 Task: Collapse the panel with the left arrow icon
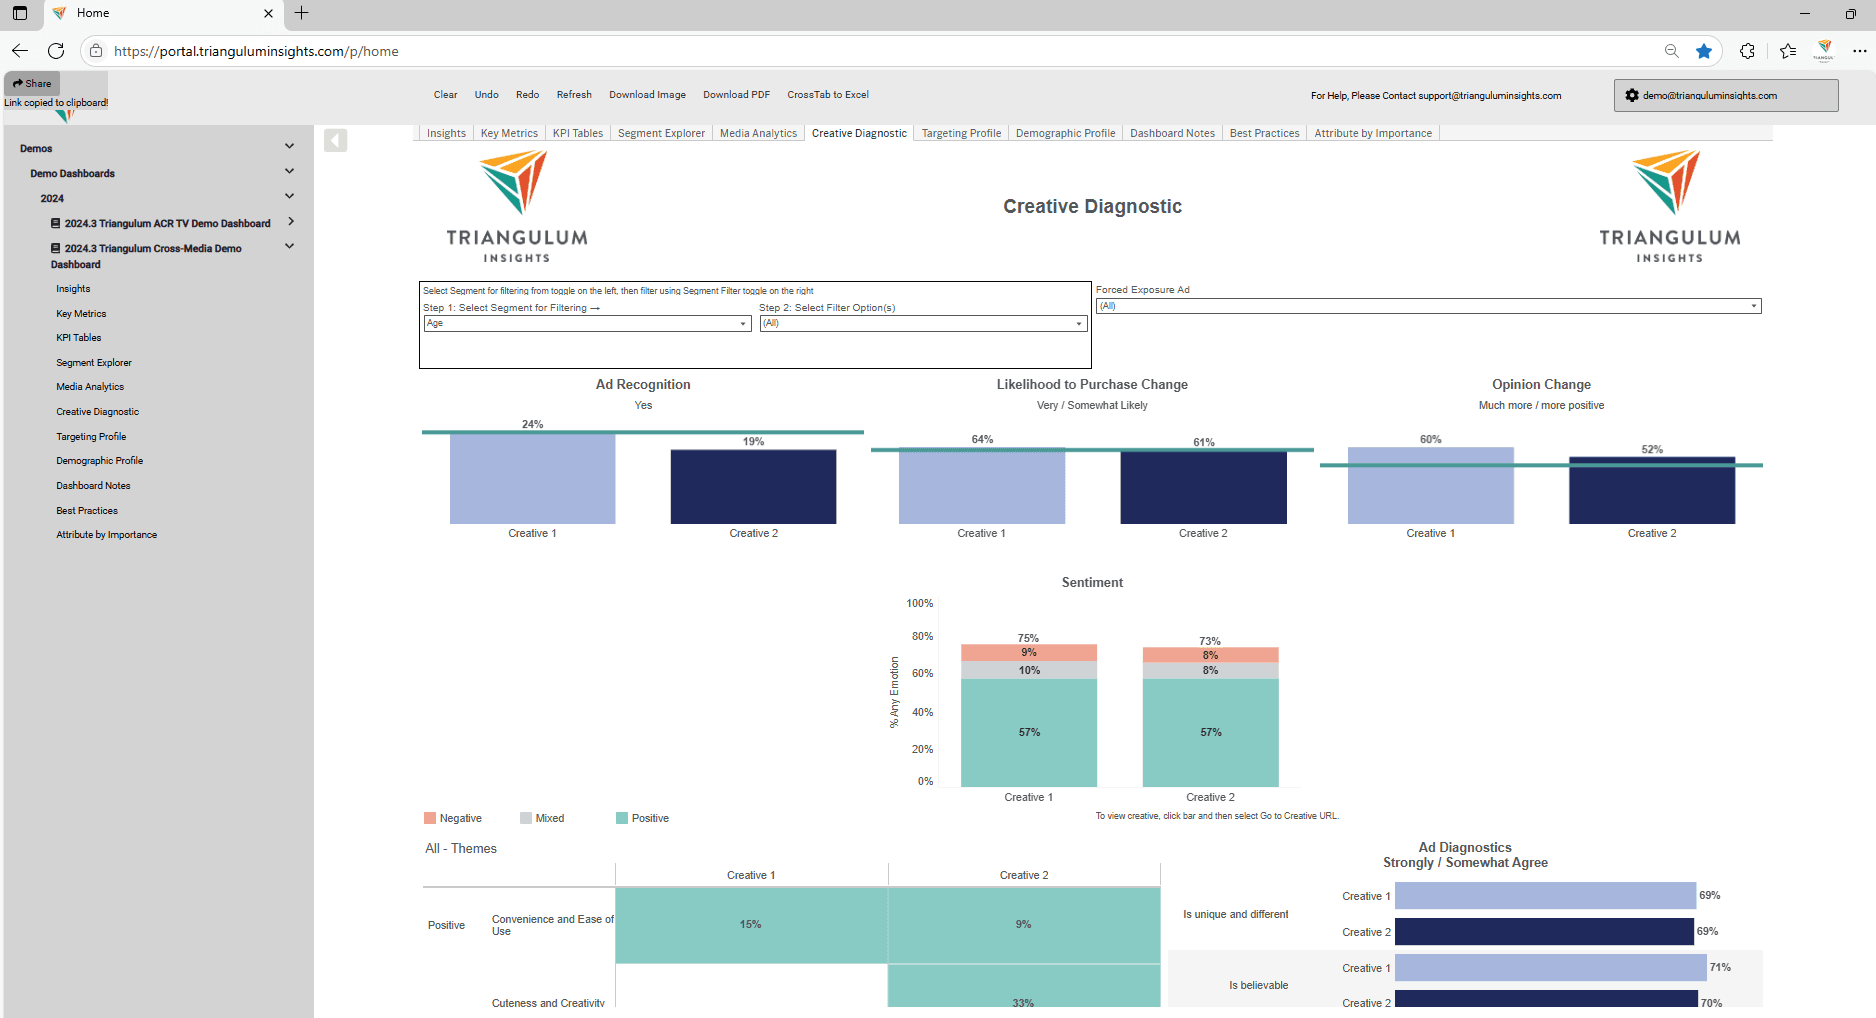coord(335,140)
